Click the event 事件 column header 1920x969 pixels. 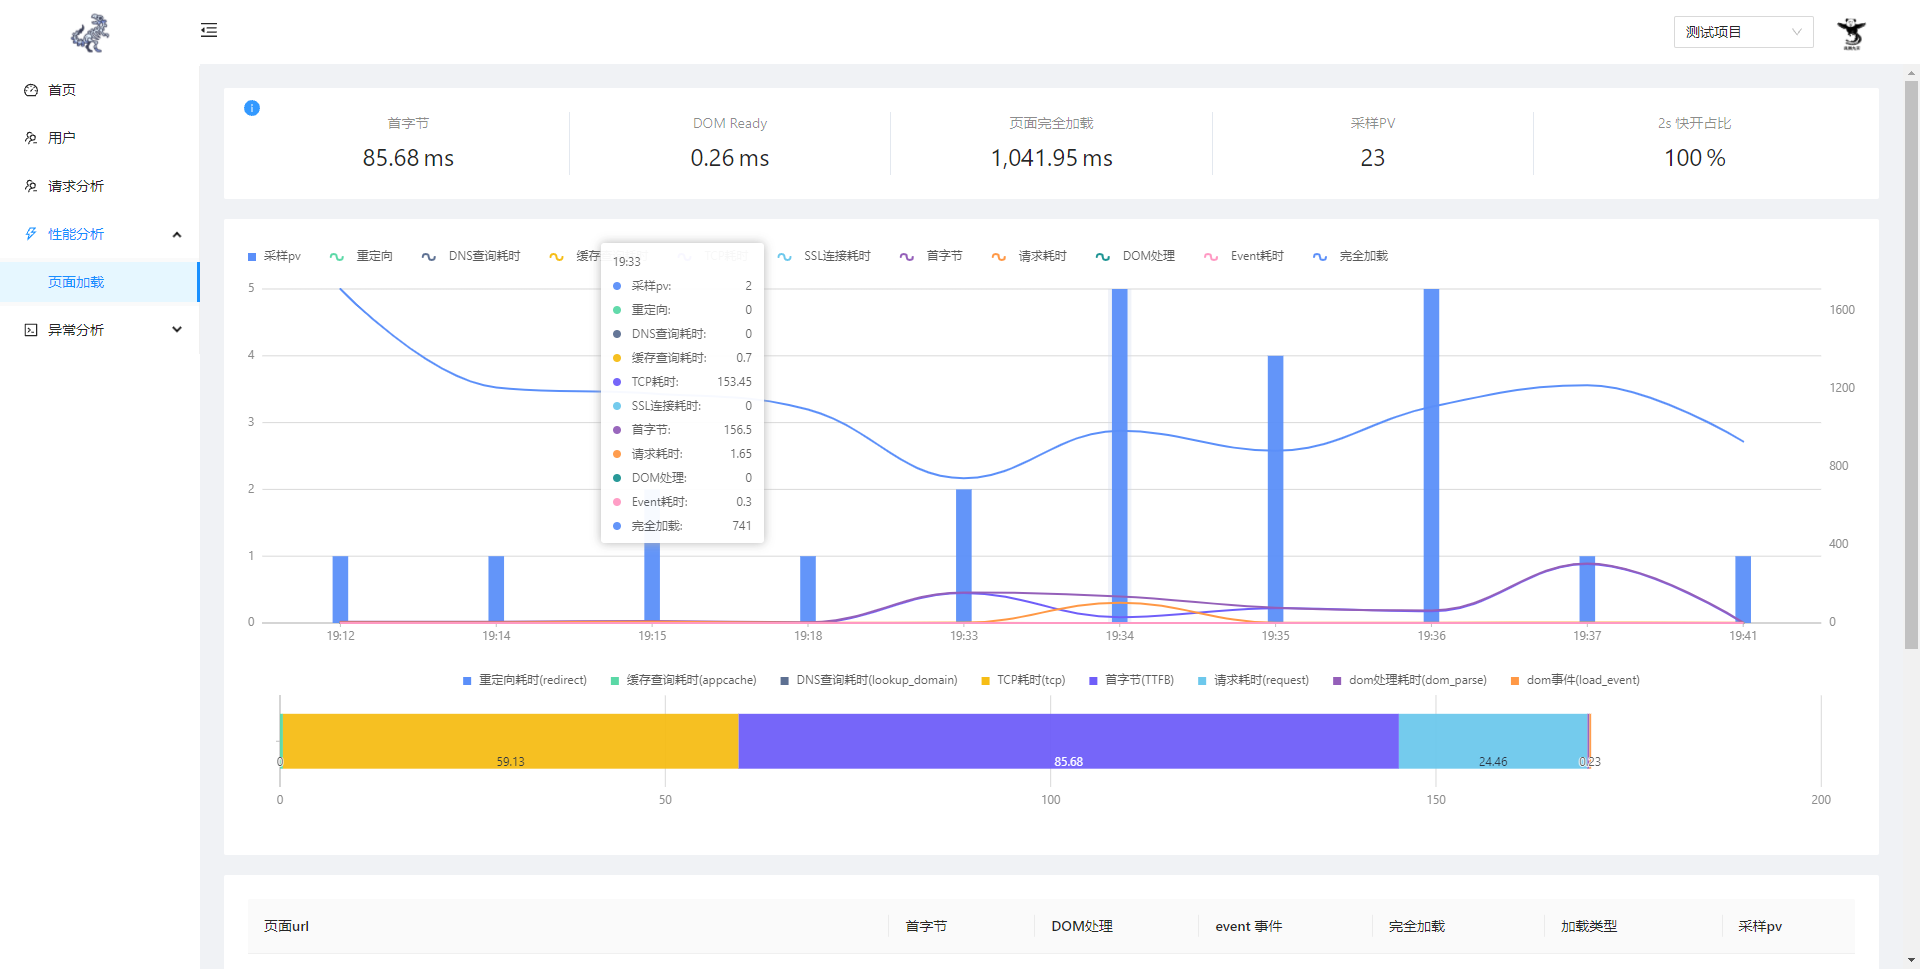point(1249,926)
